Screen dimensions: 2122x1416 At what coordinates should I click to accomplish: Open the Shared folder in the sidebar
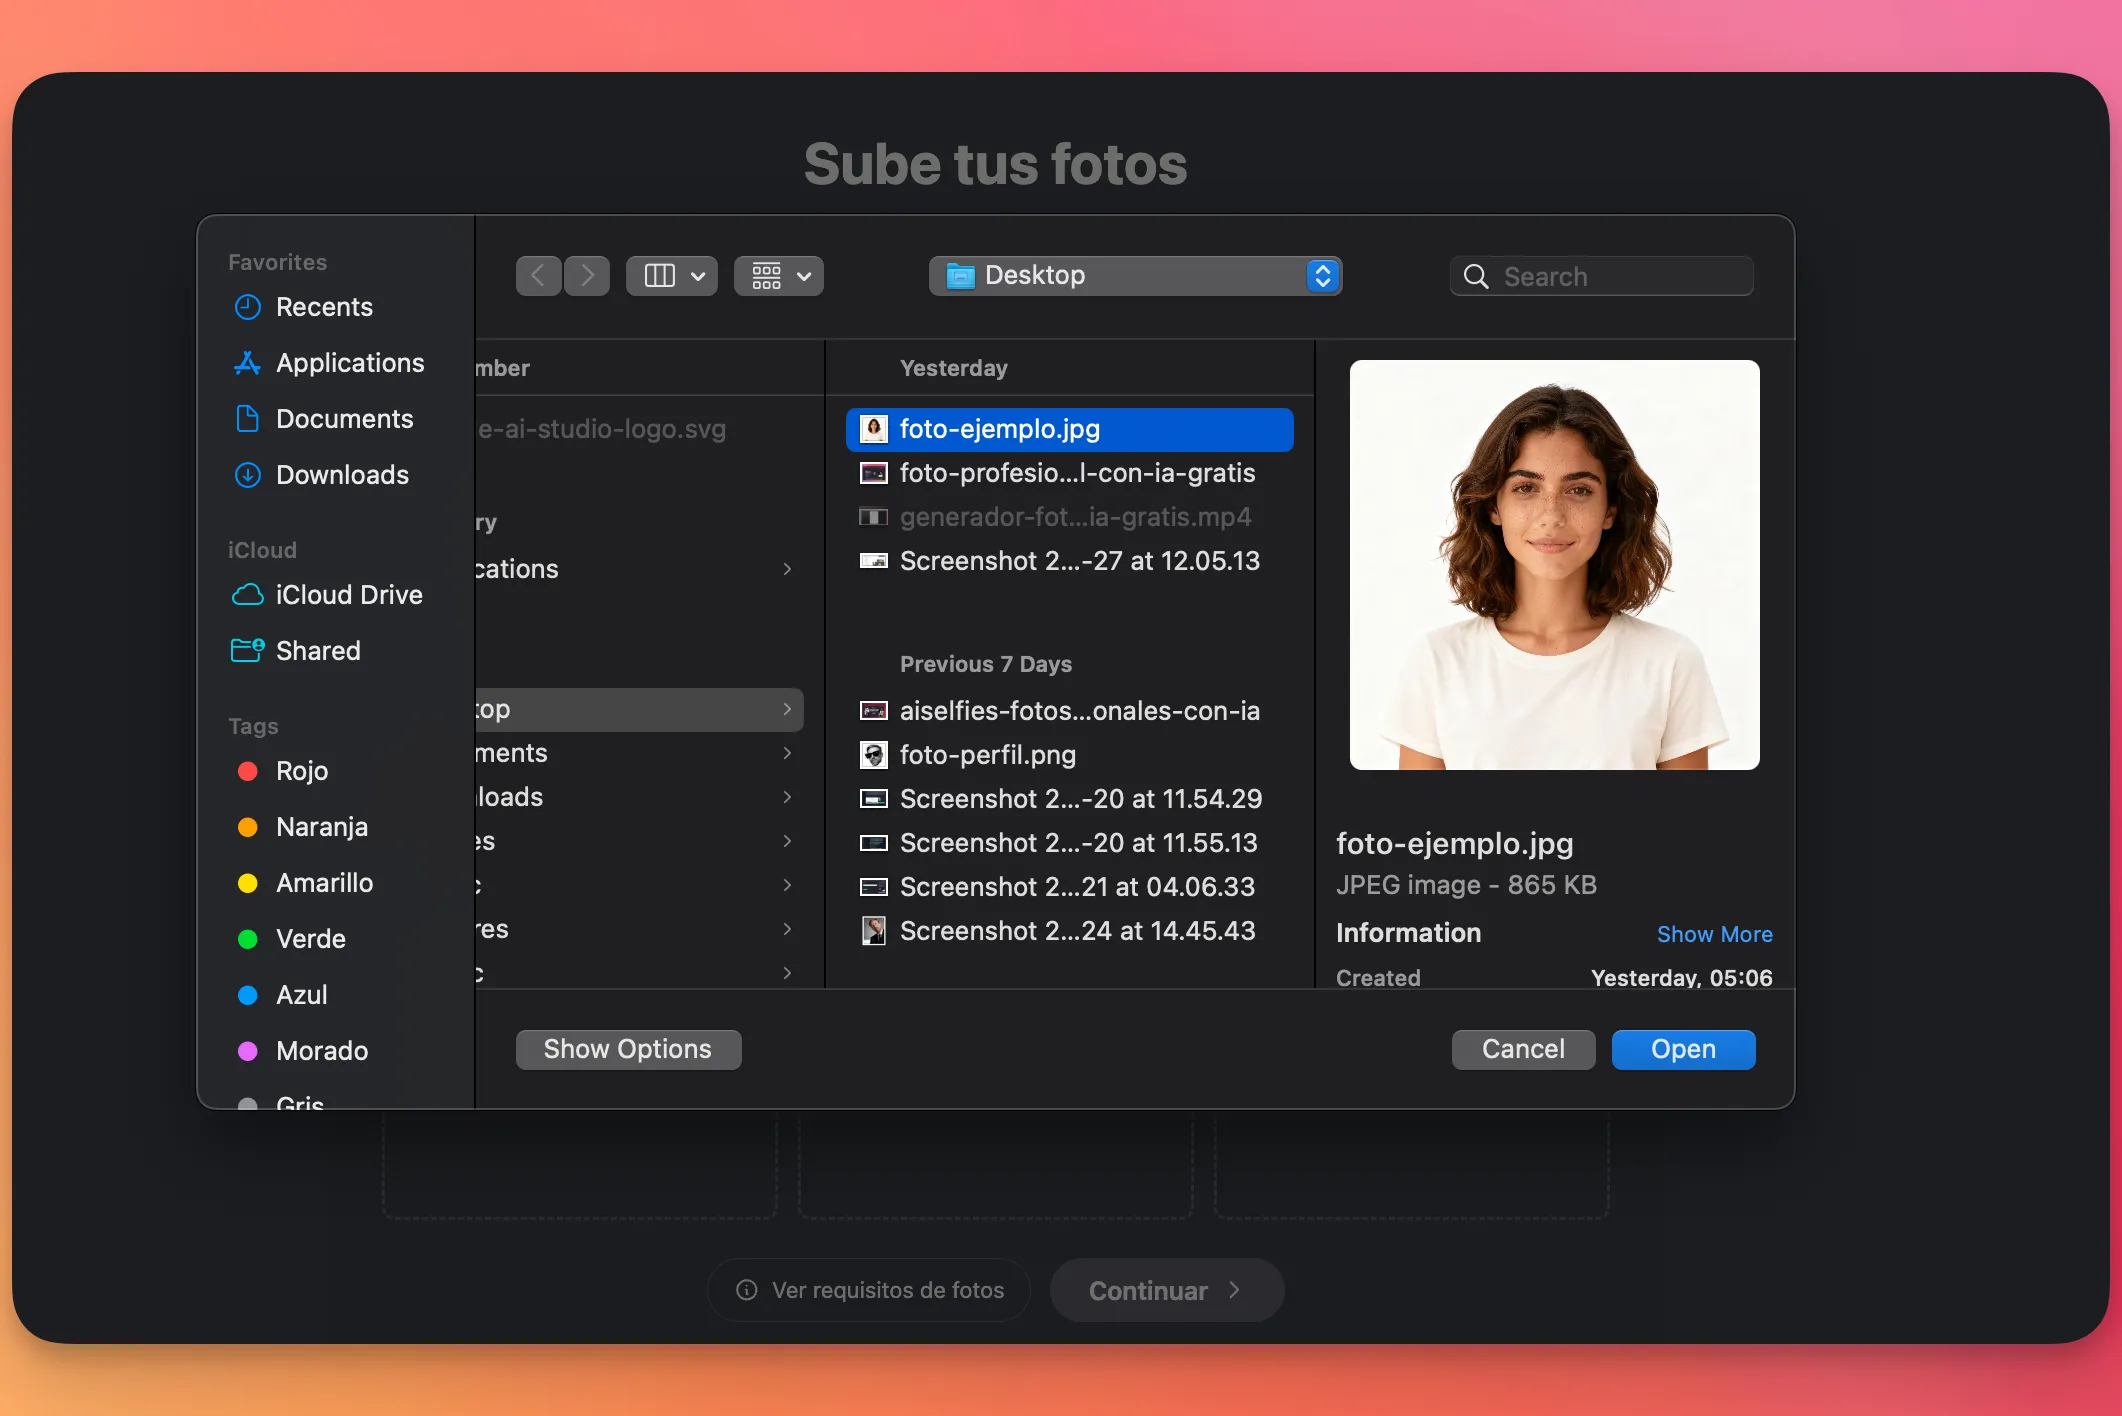point(317,651)
